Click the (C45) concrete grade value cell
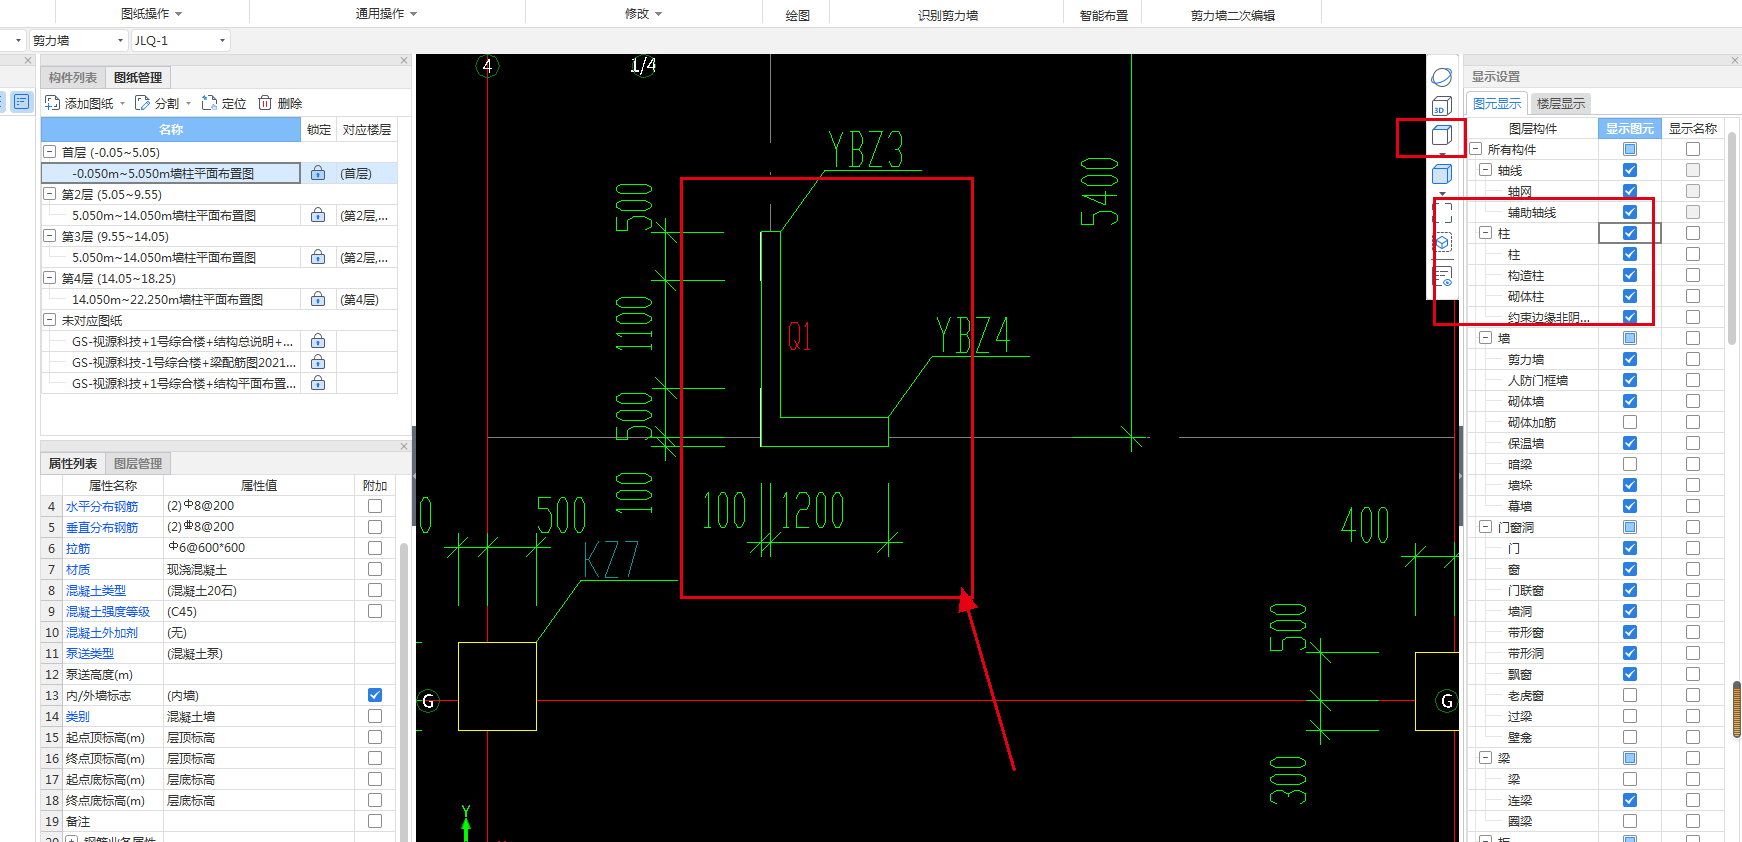 coord(260,611)
